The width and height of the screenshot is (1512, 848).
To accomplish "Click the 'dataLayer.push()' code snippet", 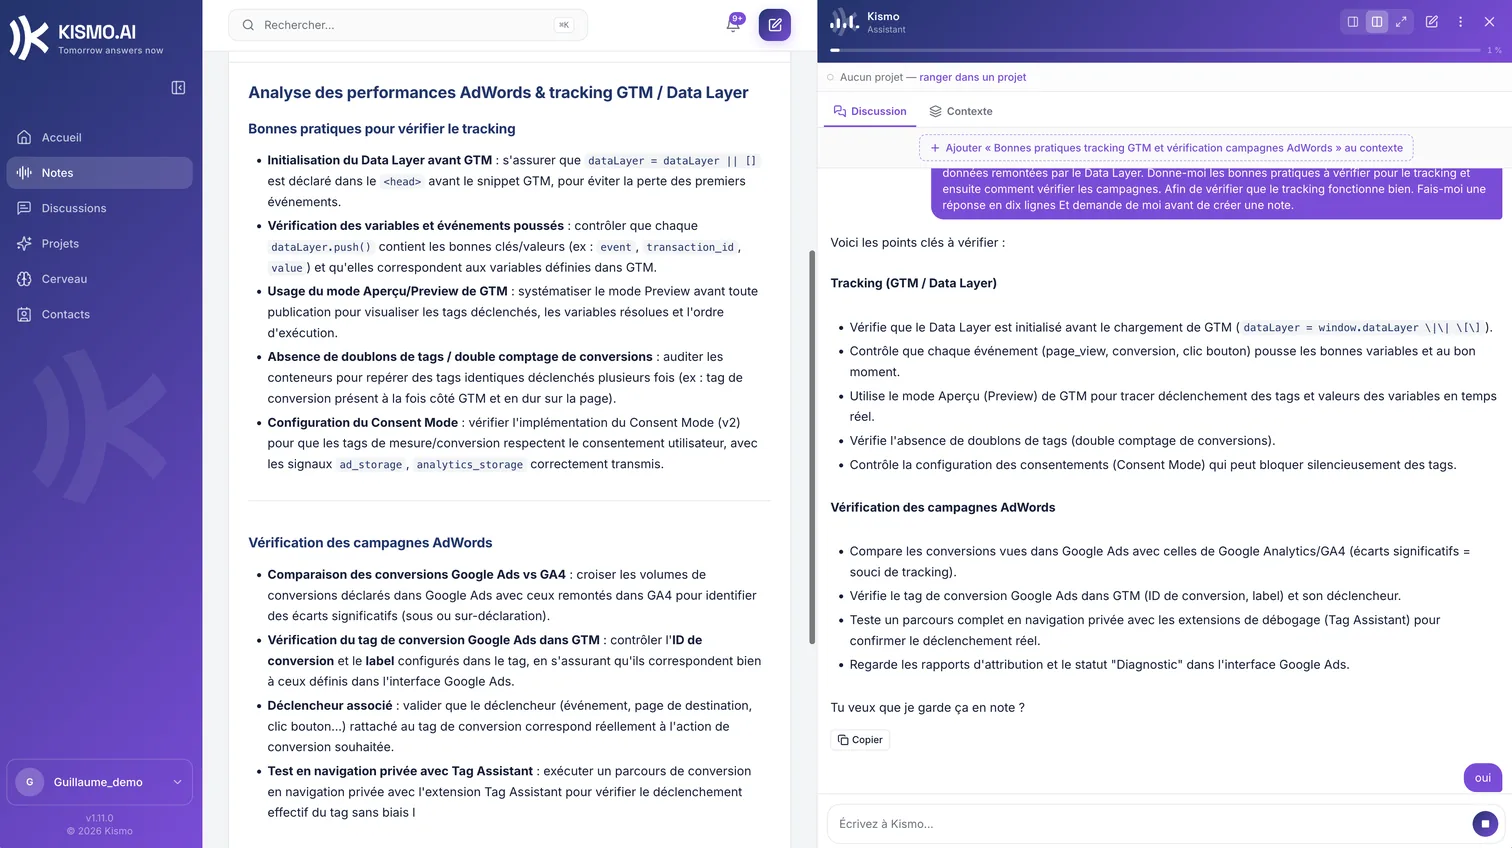I will (x=321, y=247).
